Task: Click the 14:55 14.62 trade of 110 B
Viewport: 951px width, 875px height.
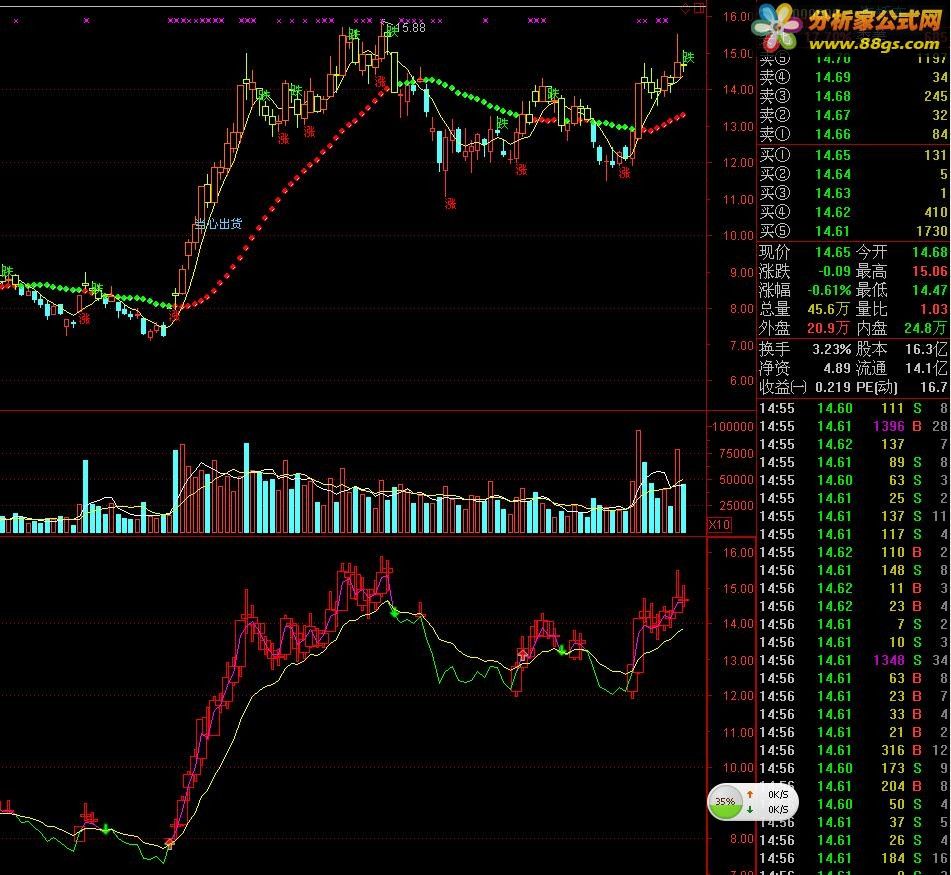Action: 853,552
